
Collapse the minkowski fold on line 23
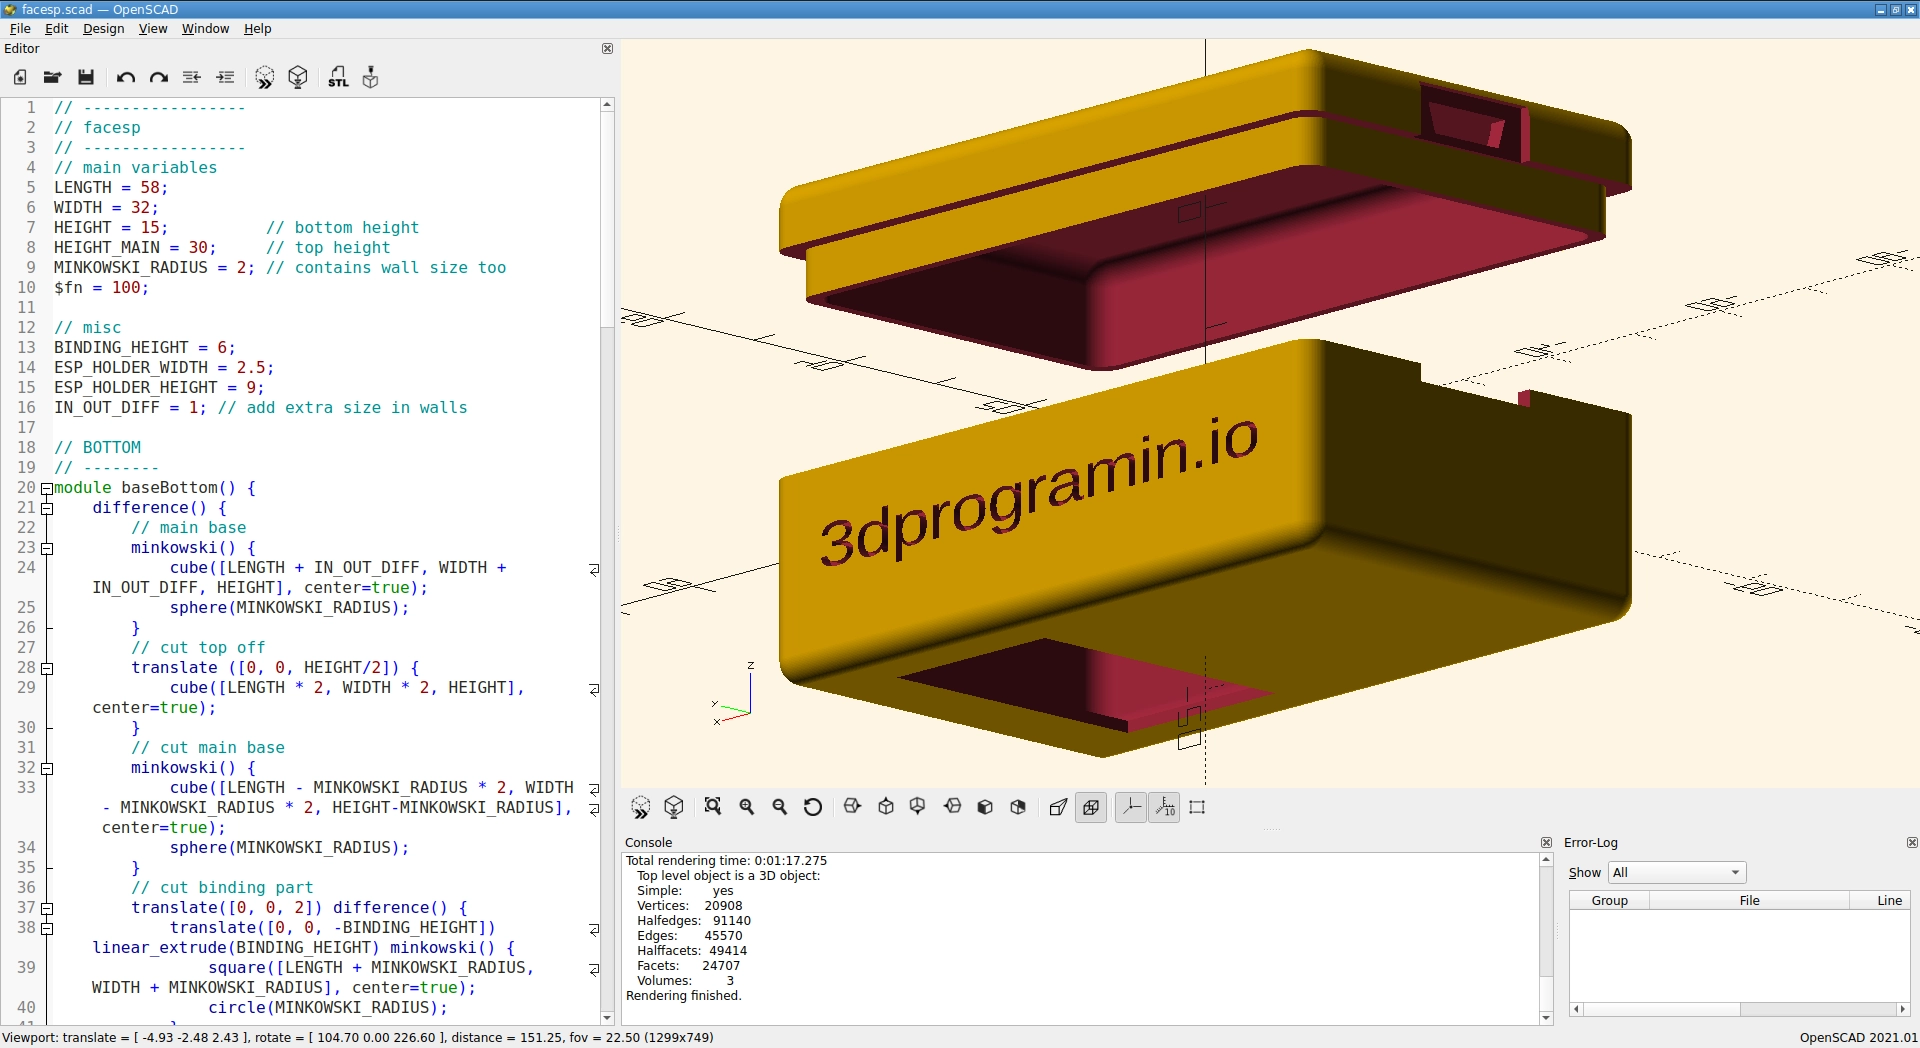[x=46, y=548]
